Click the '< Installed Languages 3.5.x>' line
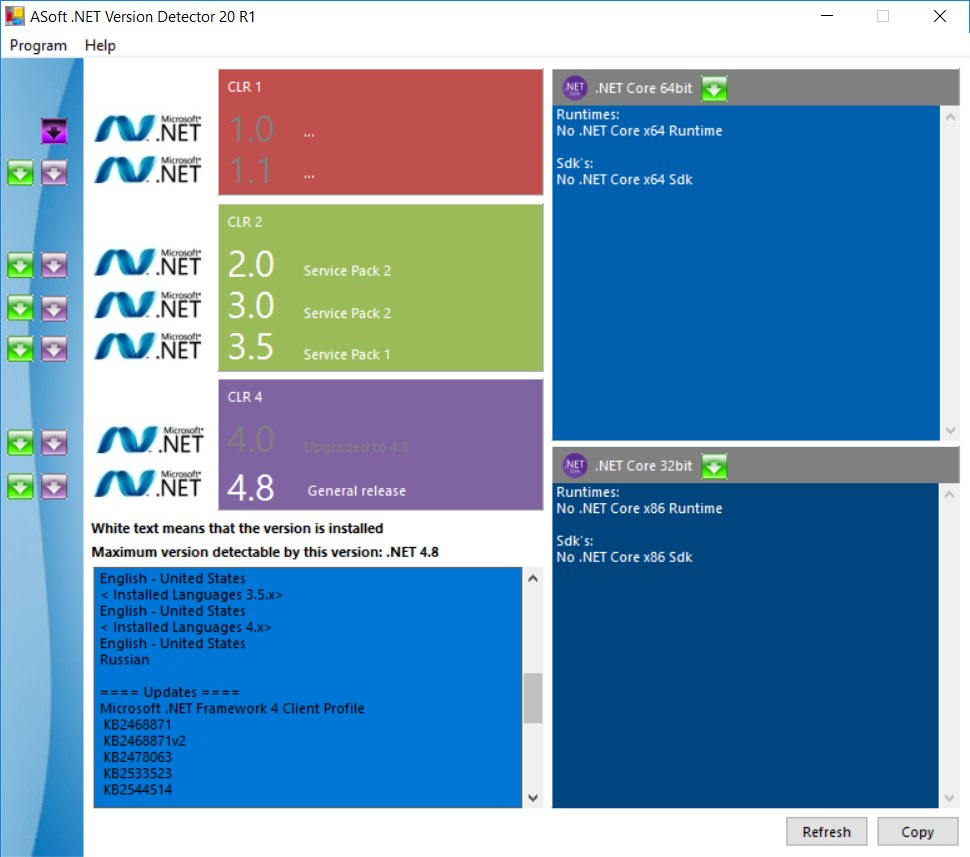970x857 pixels. pyautogui.click(x=191, y=595)
